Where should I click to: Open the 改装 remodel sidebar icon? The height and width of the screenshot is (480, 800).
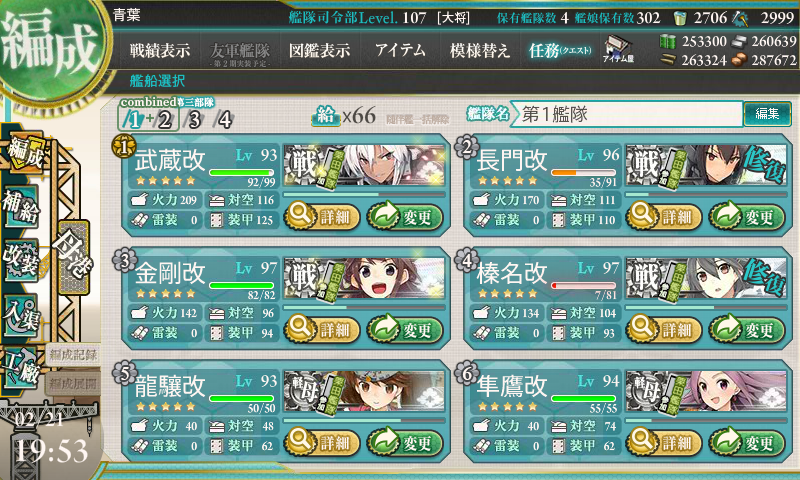pyautogui.click(x=20, y=260)
